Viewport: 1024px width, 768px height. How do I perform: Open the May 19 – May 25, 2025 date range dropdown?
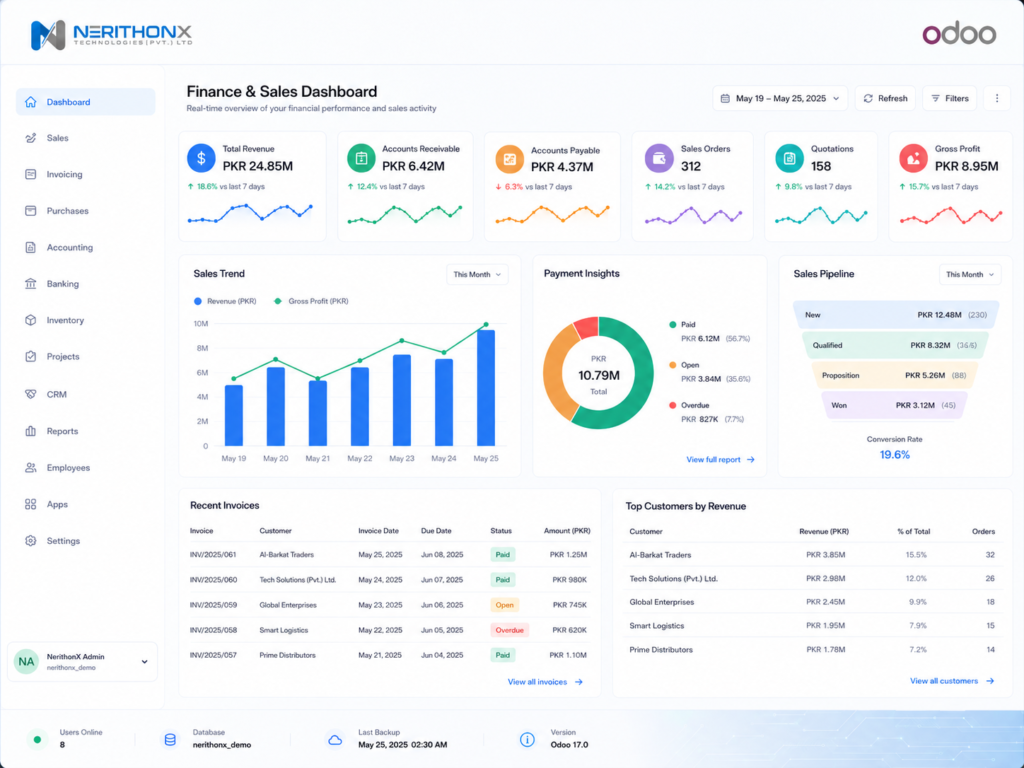pos(780,98)
